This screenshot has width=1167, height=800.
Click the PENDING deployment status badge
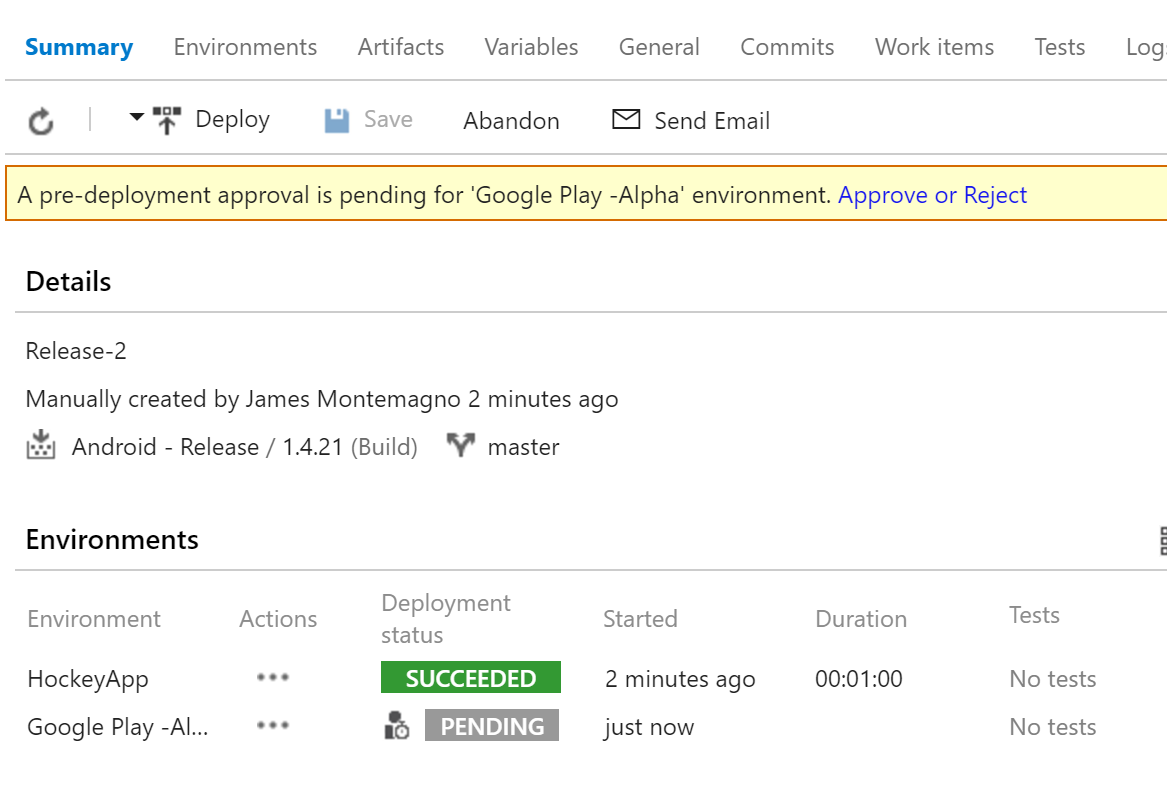[492, 725]
